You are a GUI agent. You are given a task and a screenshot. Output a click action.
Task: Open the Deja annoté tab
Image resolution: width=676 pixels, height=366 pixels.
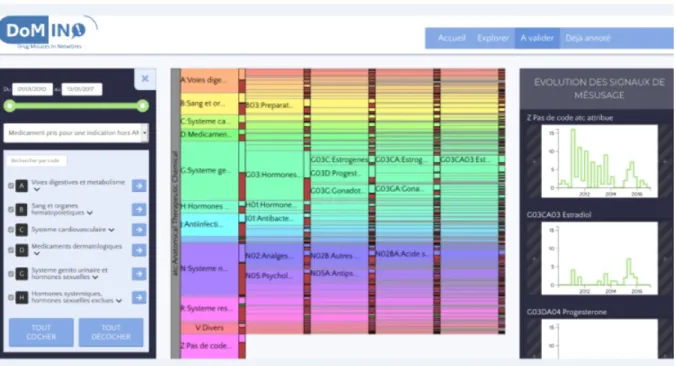coord(588,38)
